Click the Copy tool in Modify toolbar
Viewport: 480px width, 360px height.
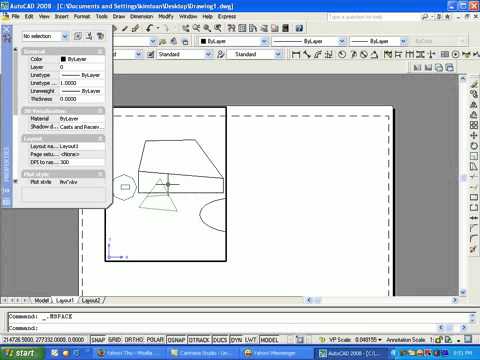[473, 94]
